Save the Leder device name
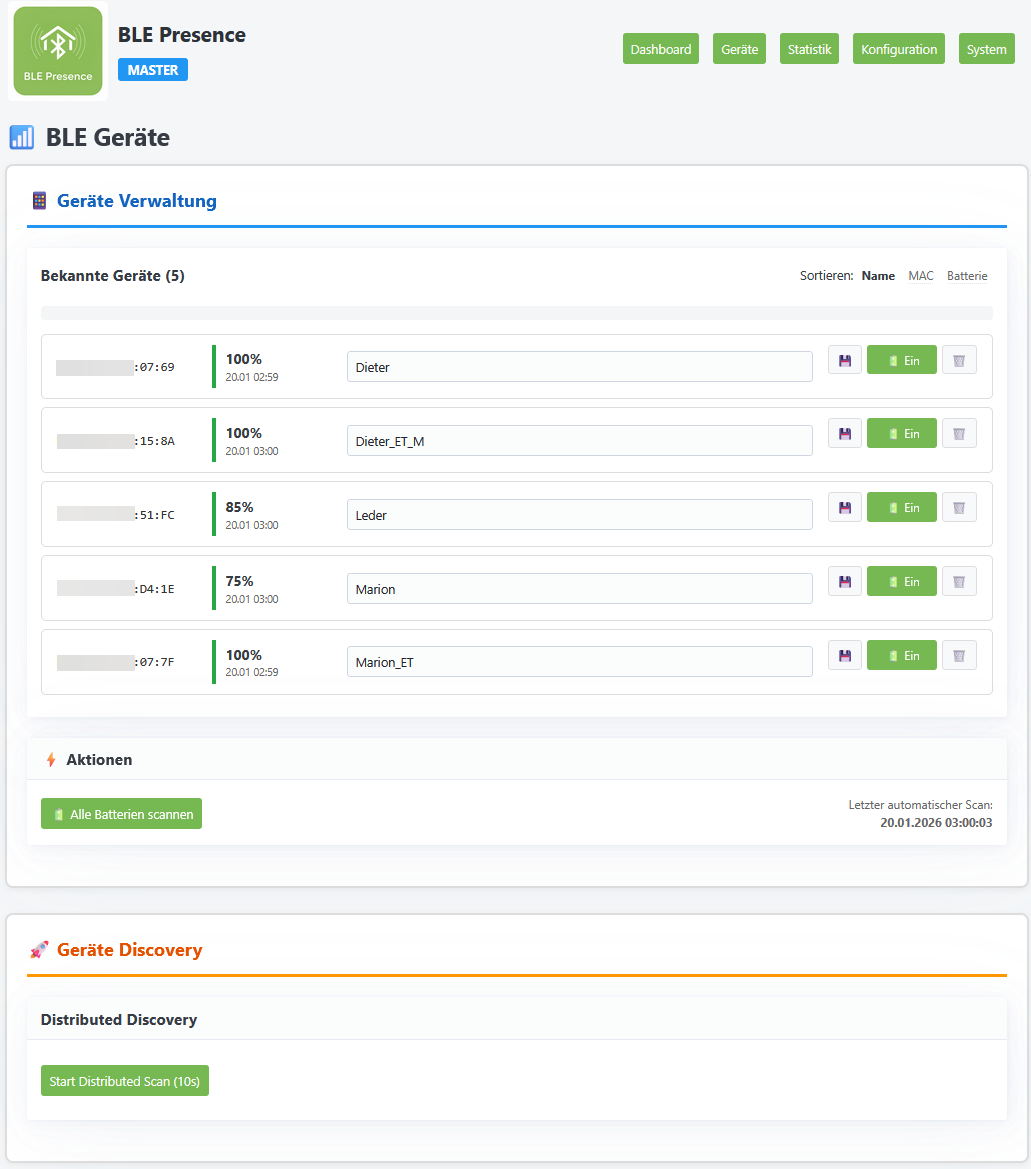Viewport: 1031px width, 1169px height. (x=845, y=508)
